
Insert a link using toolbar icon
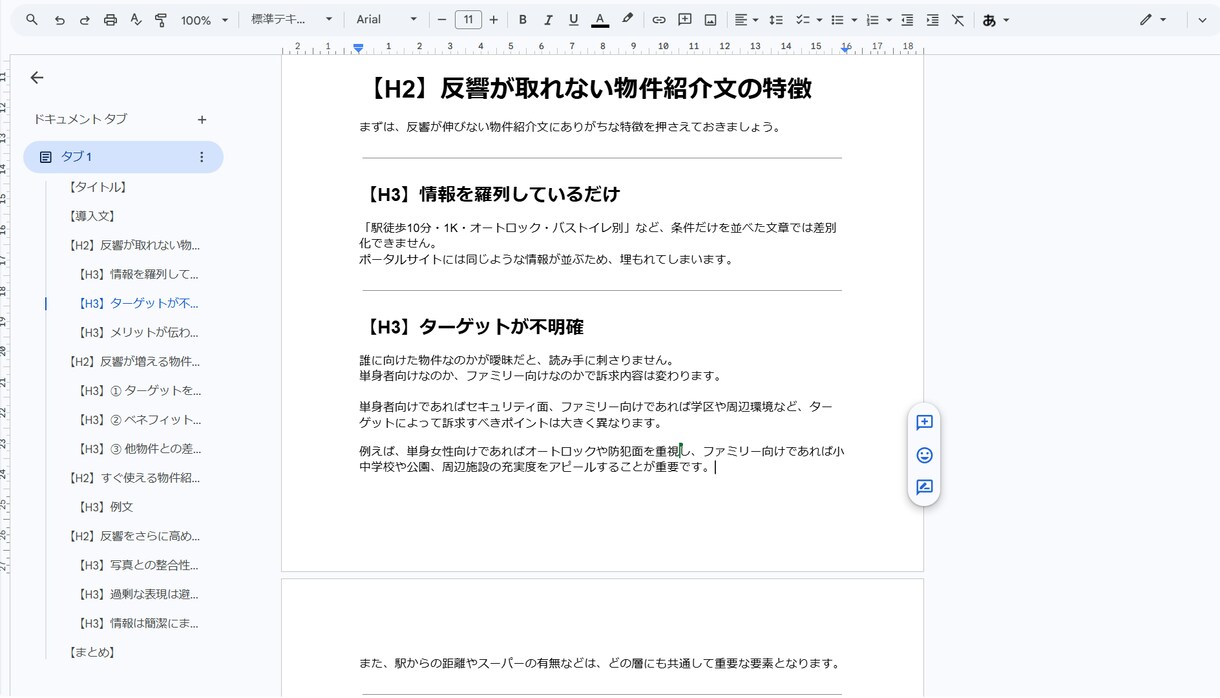[659, 20]
